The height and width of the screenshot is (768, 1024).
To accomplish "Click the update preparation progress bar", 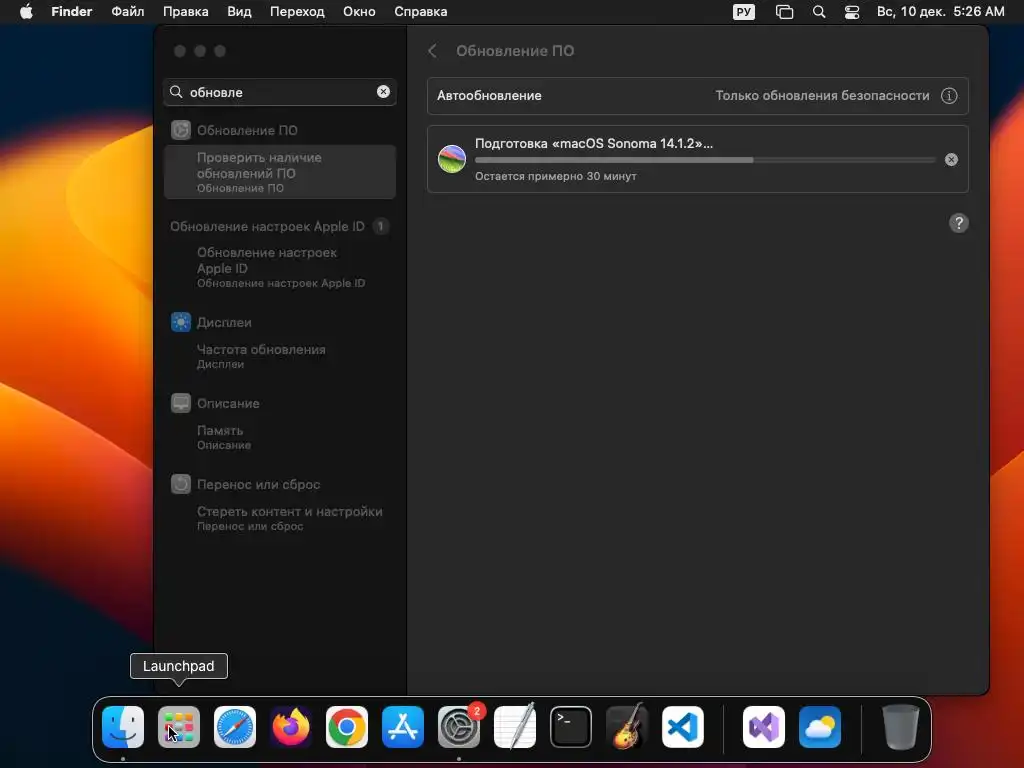I will click(x=705, y=160).
